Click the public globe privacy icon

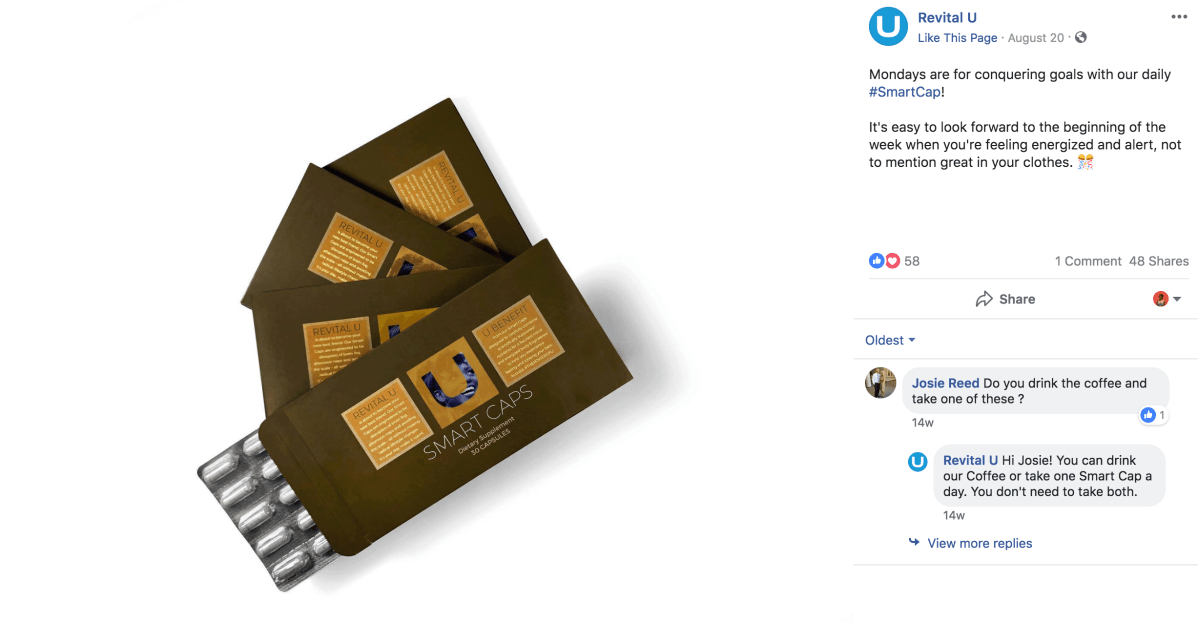point(1080,37)
